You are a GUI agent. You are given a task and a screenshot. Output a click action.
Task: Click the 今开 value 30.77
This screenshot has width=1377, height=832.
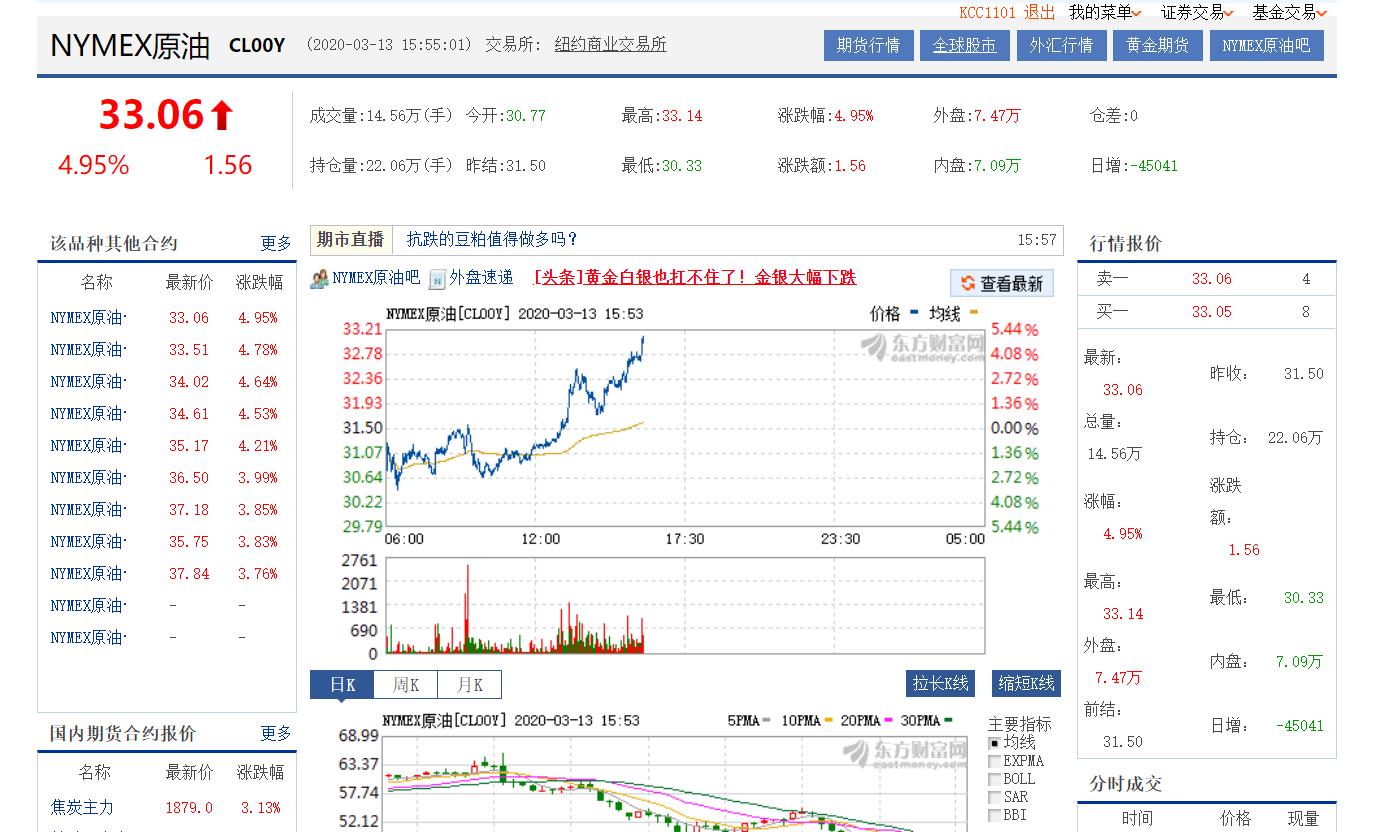tap(526, 116)
